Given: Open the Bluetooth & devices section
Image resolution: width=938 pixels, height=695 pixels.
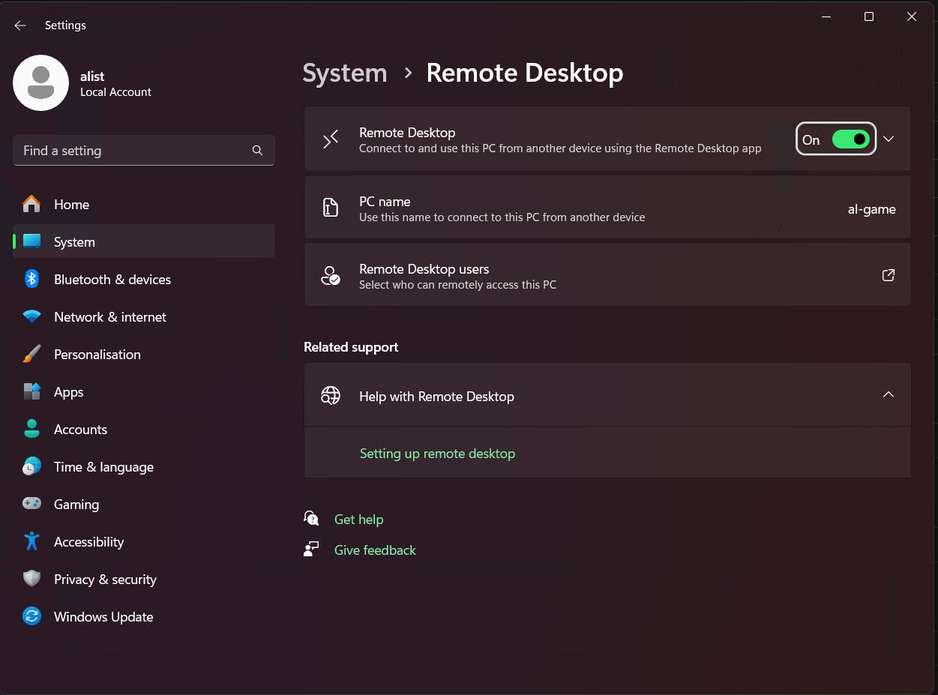Looking at the screenshot, I should 112,280.
